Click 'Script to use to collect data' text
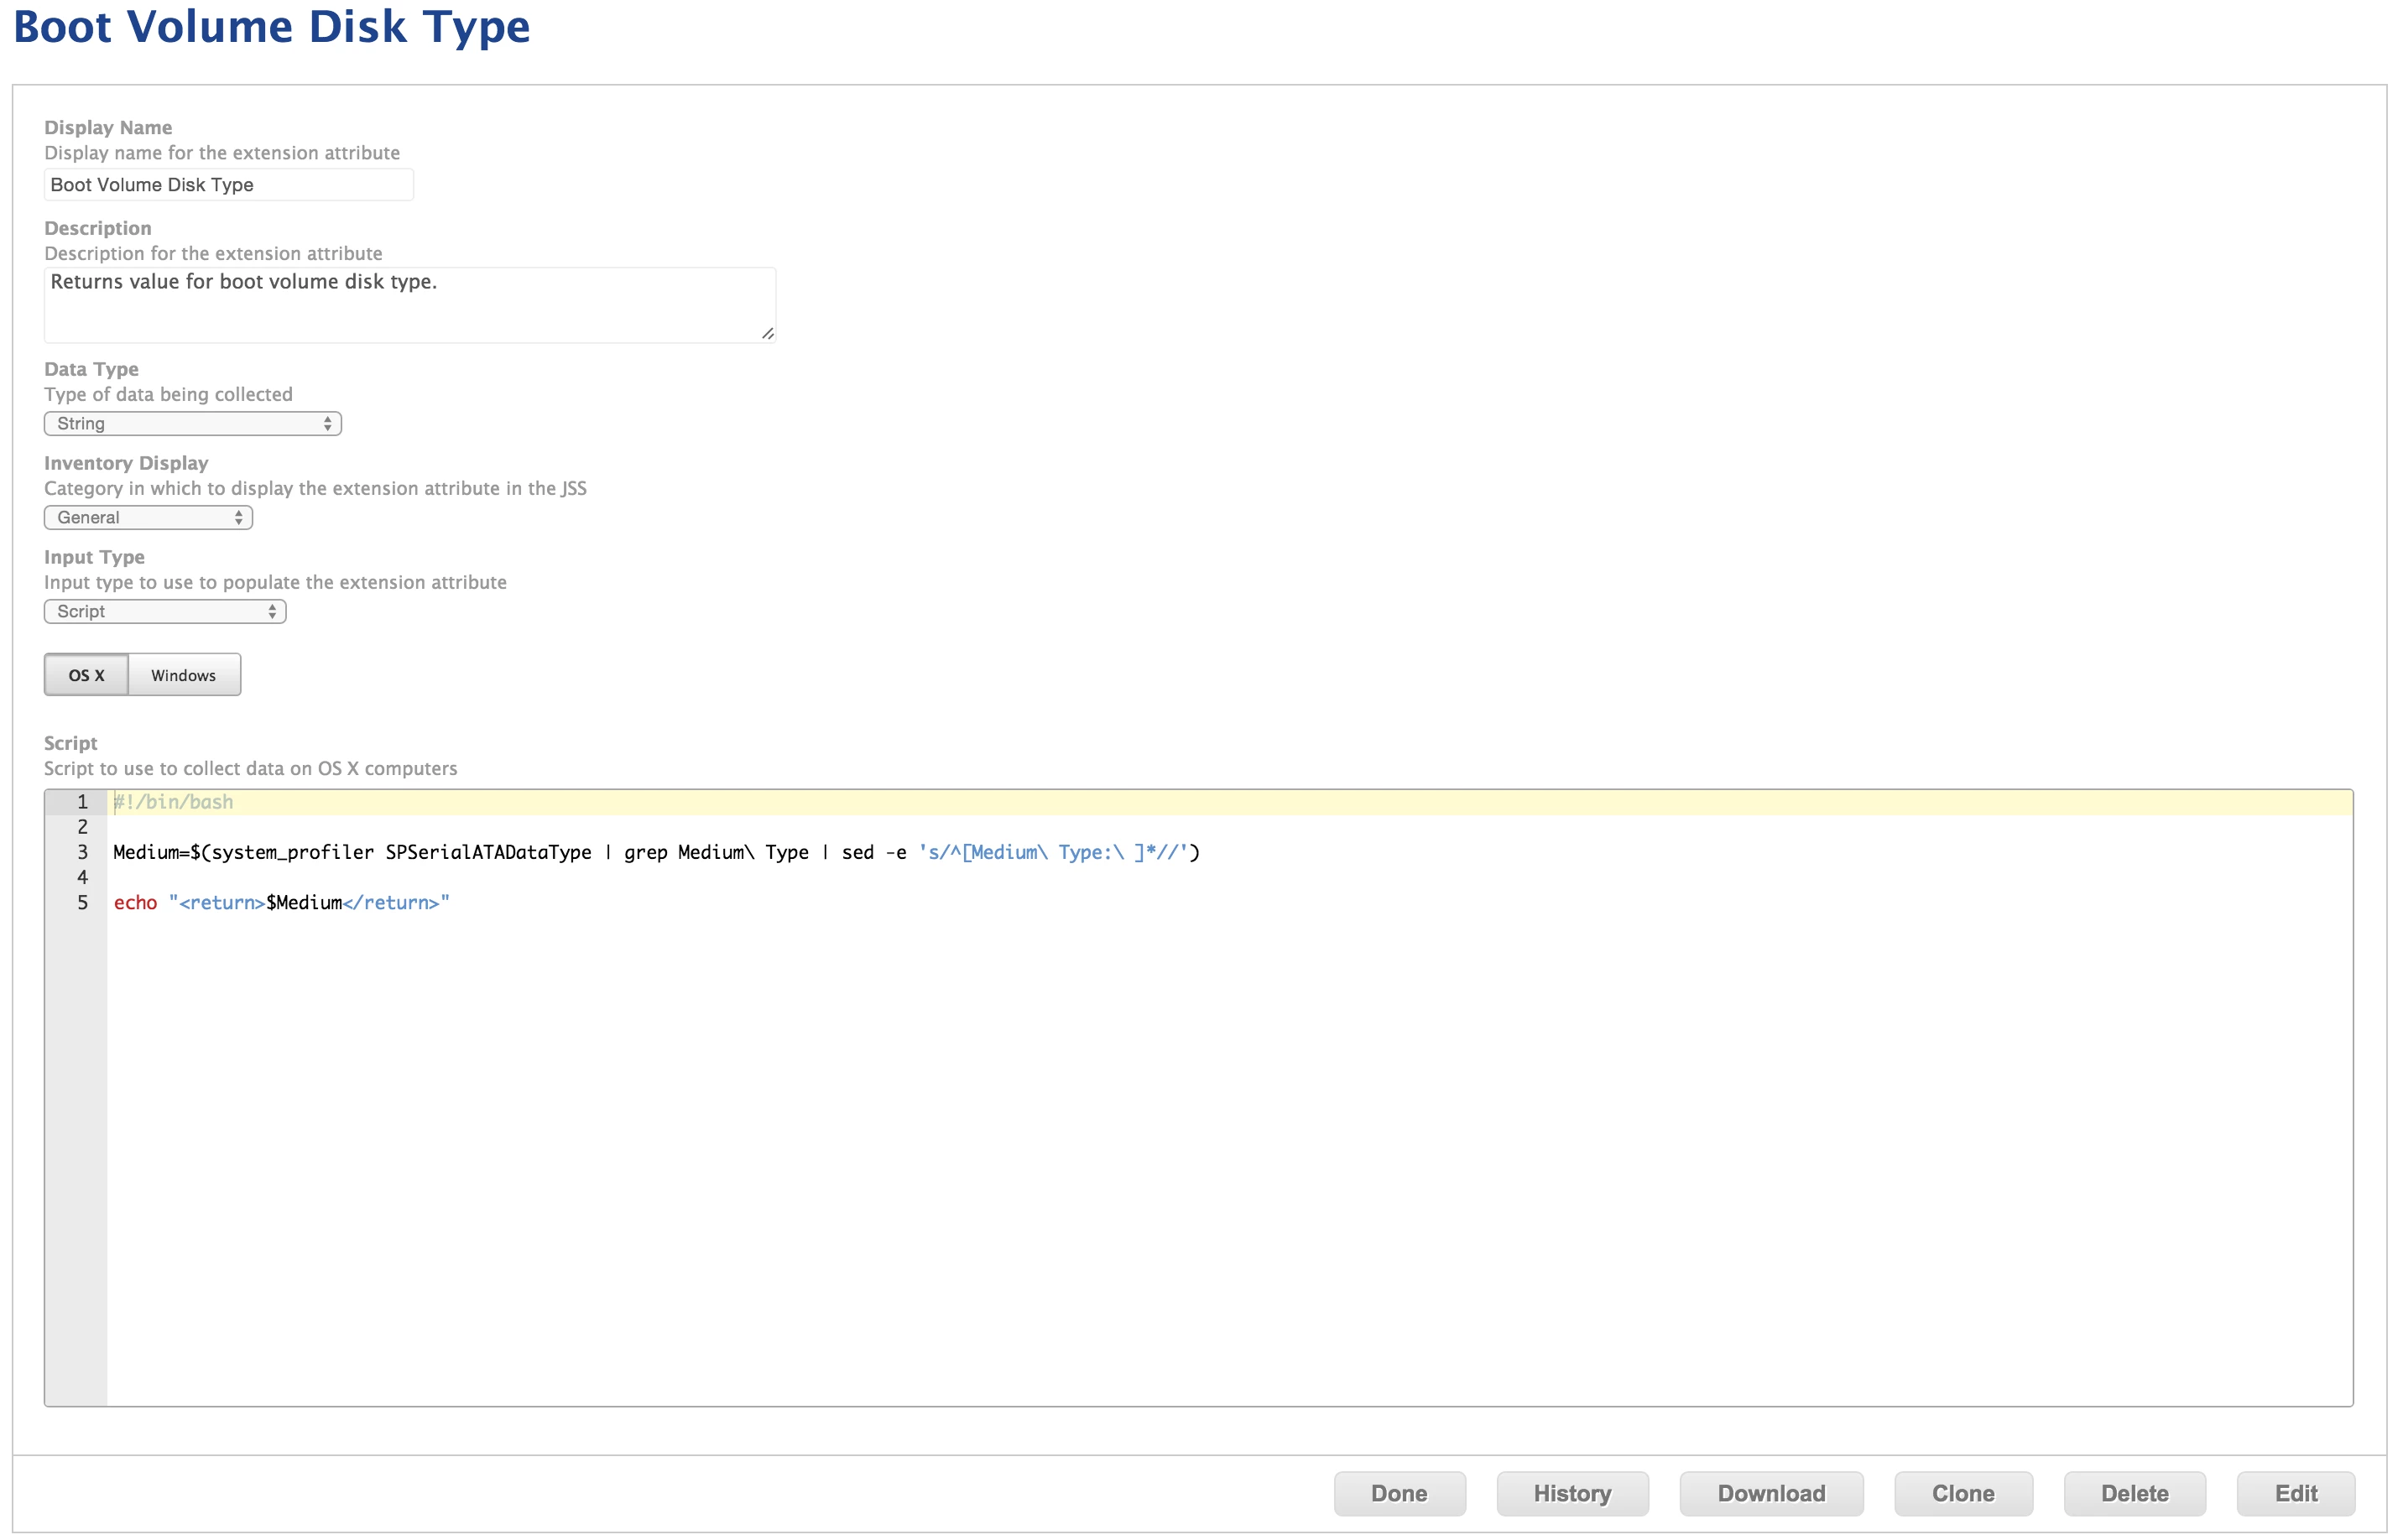 point(250,769)
